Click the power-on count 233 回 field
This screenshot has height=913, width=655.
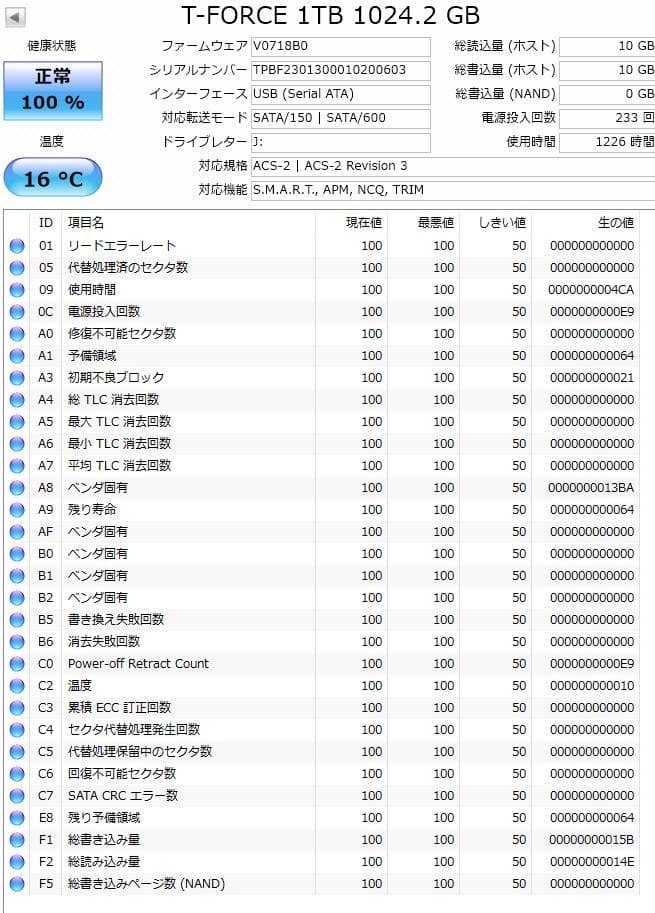point(607,118)
